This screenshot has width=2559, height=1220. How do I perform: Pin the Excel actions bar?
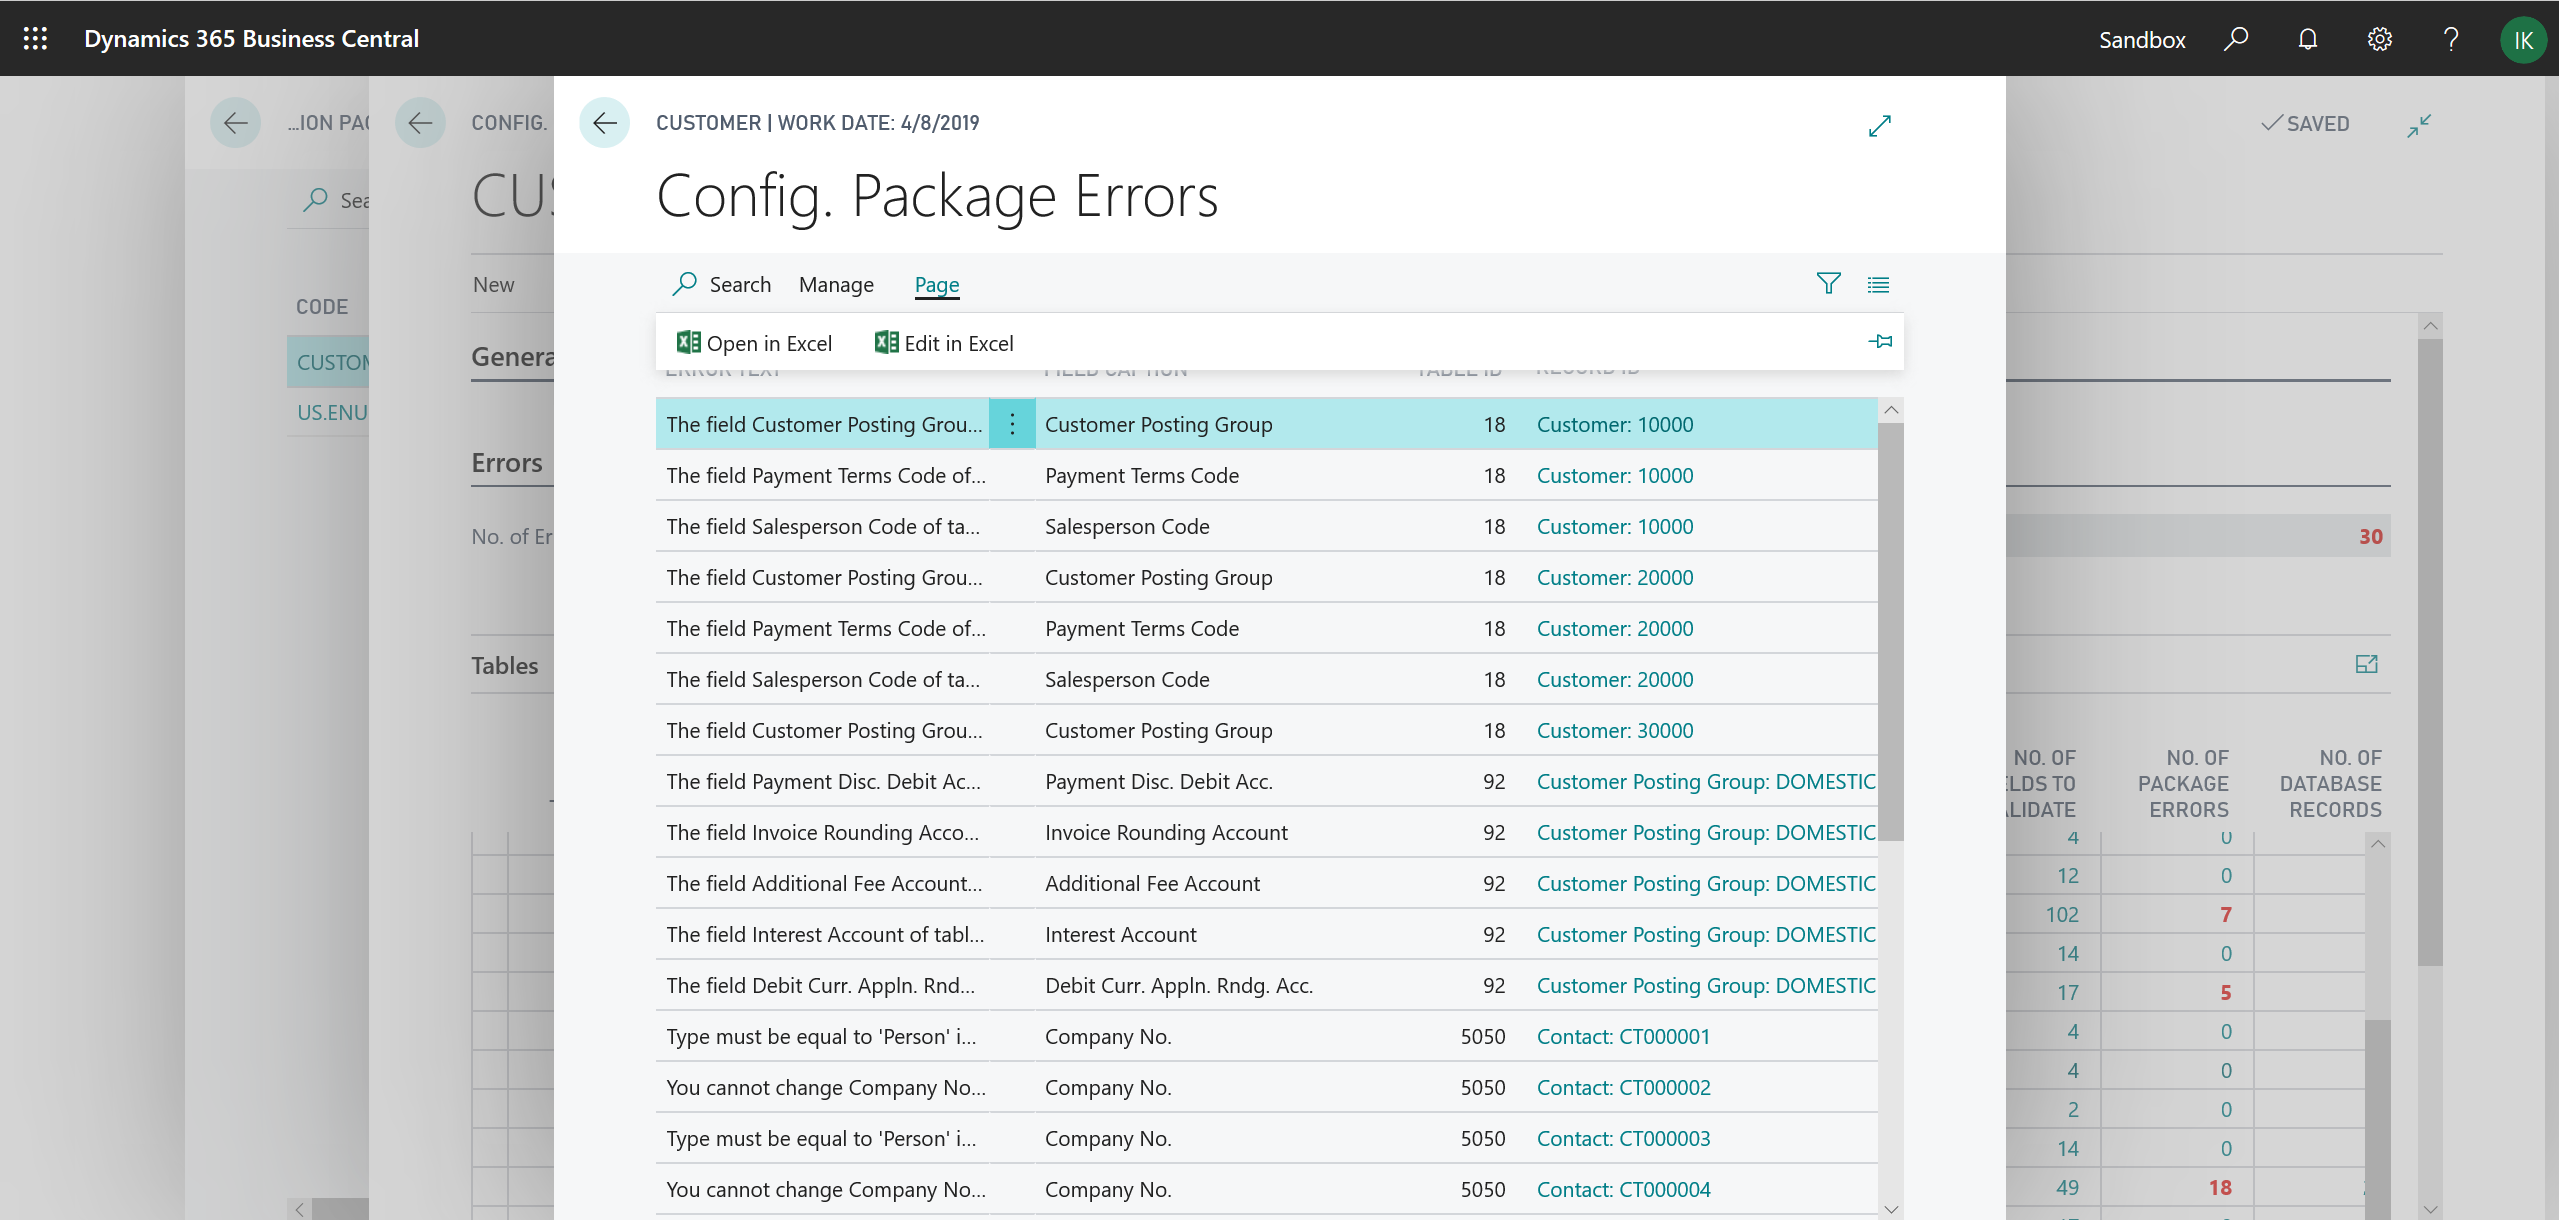pyautogui.click(x=1880, y=341)
